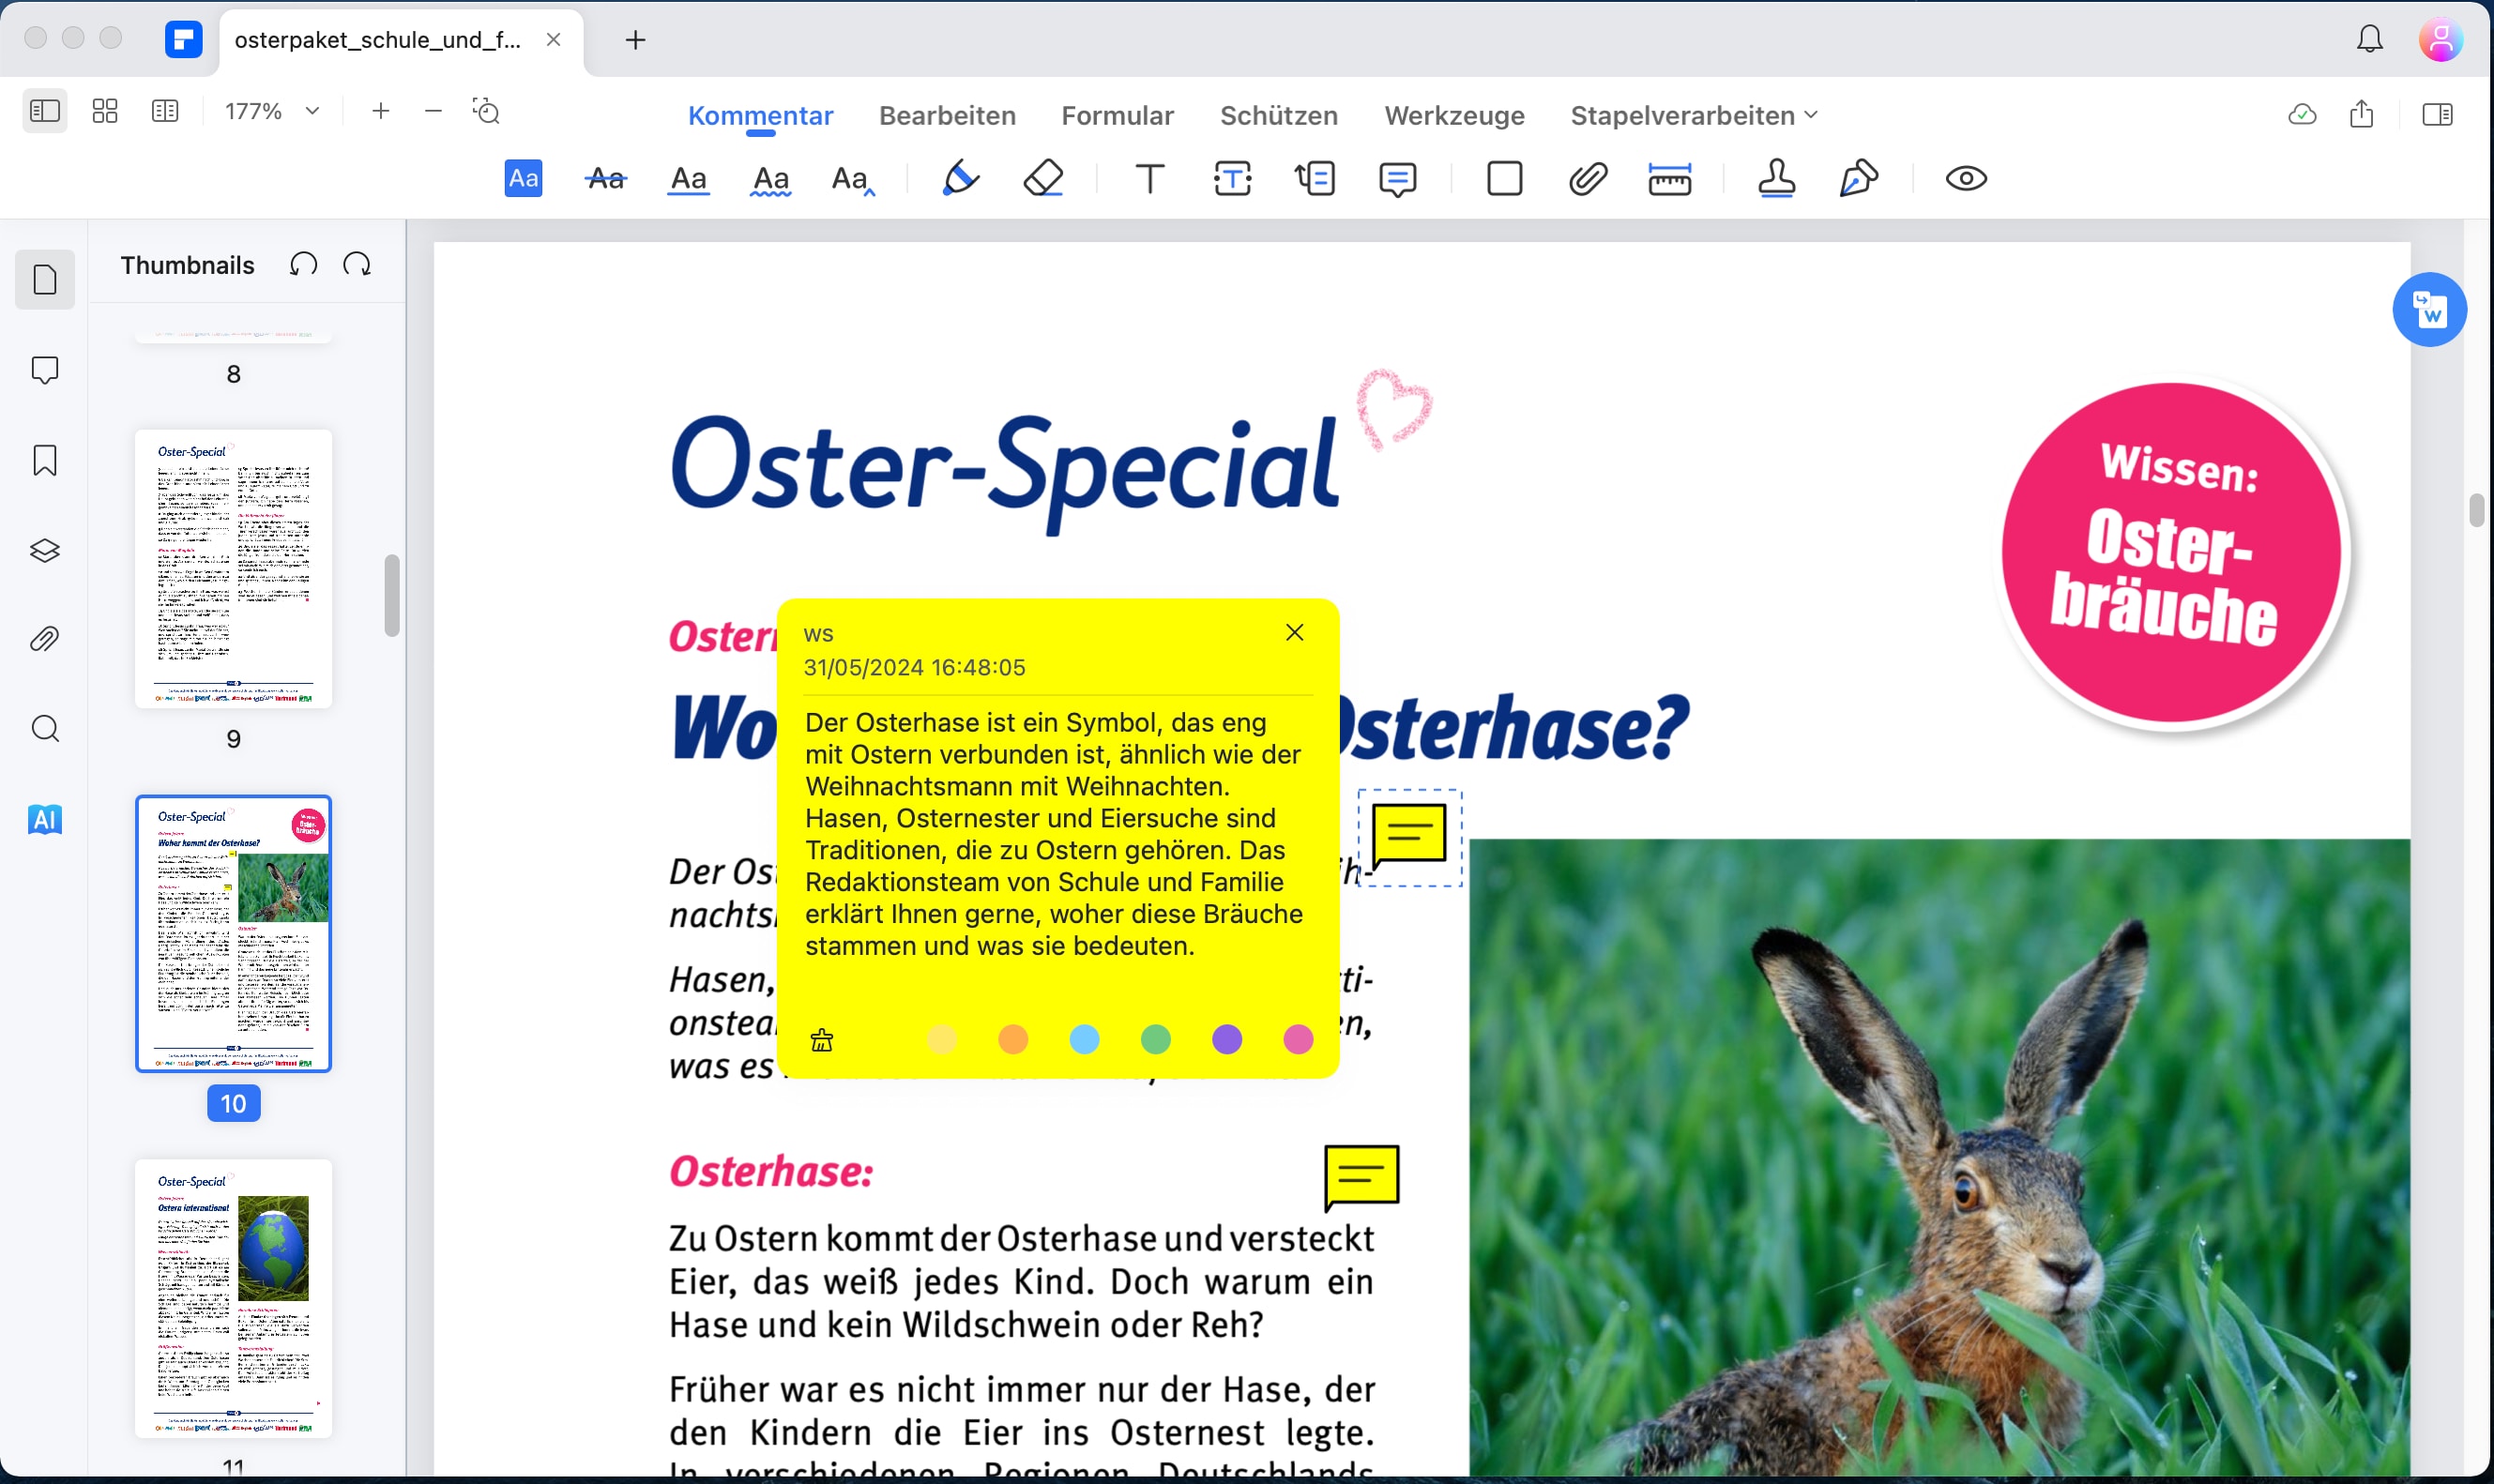Select the sticky note tool
Viewport: 2494px width, 1484px height.
[x=1397, y=179]
